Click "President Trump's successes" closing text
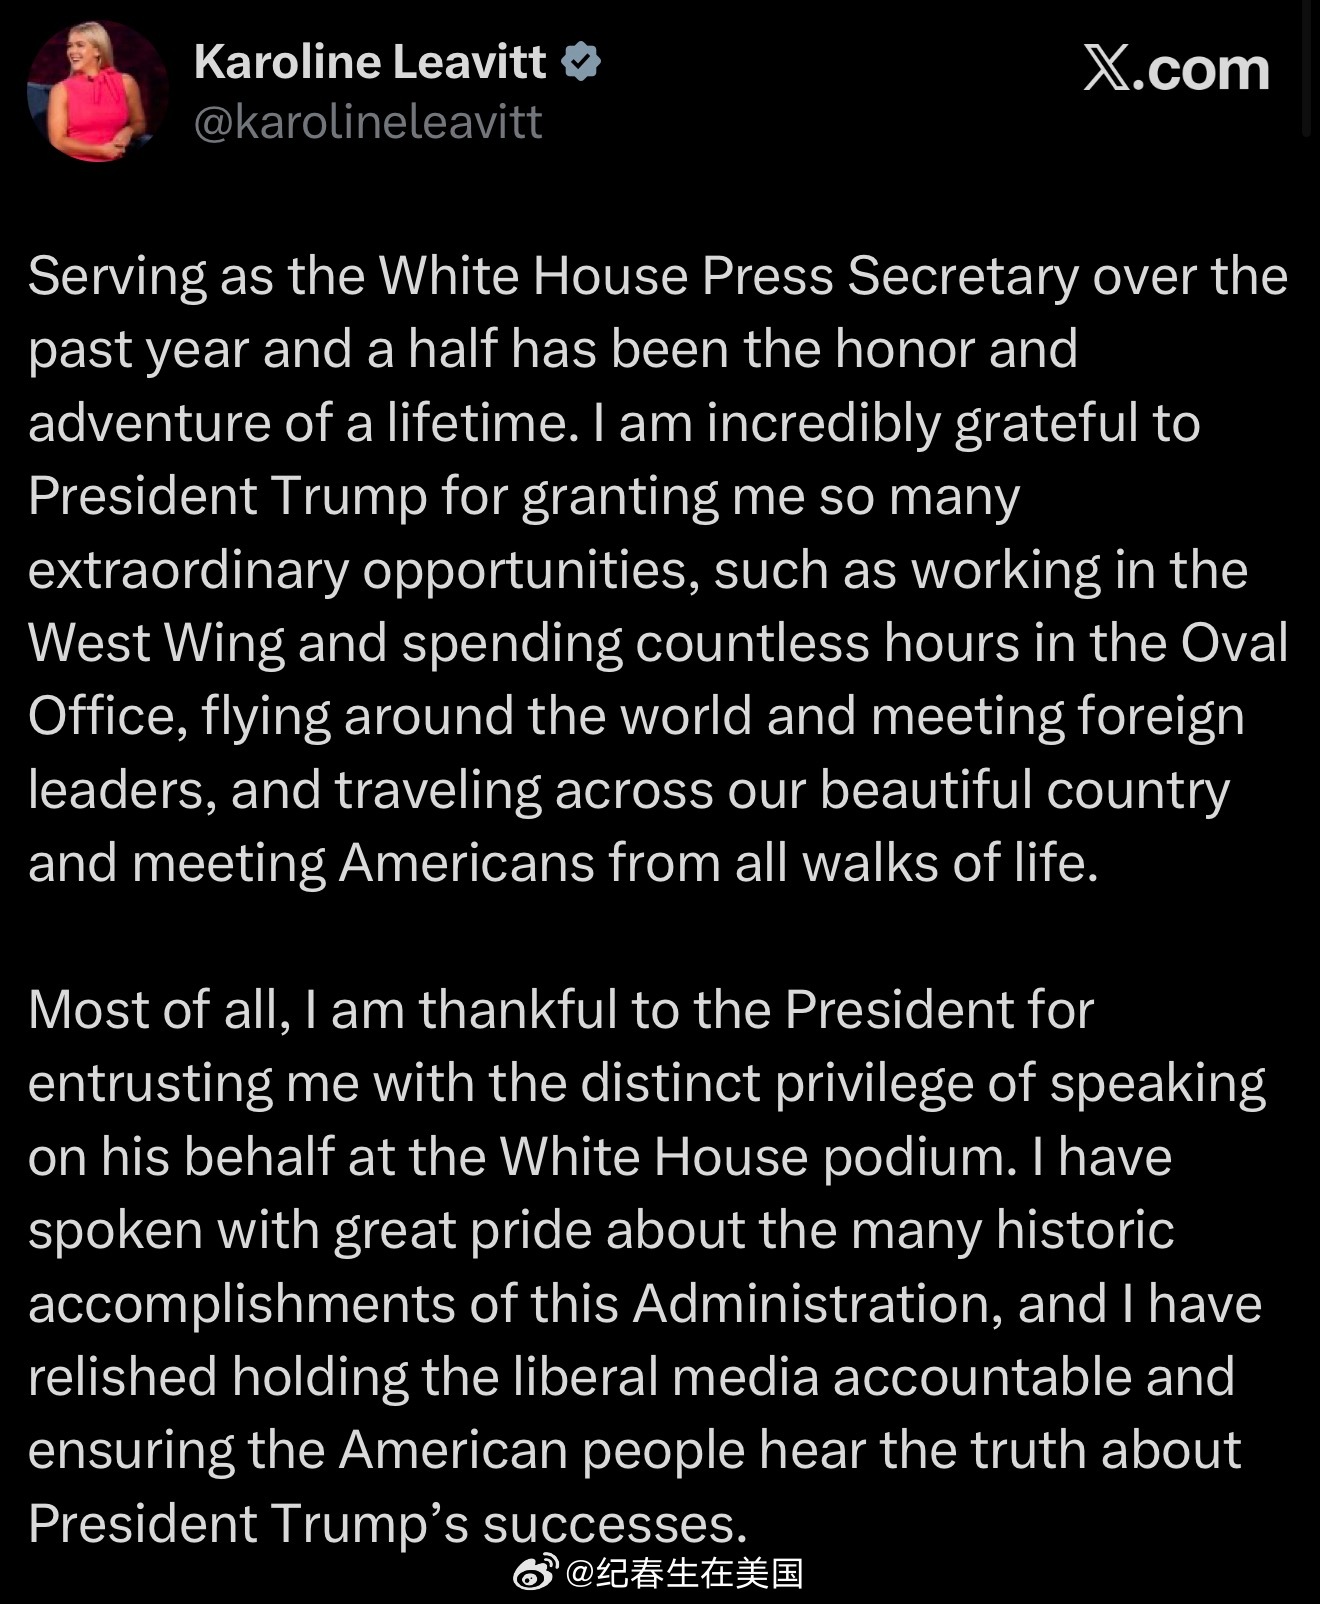 388,1523
